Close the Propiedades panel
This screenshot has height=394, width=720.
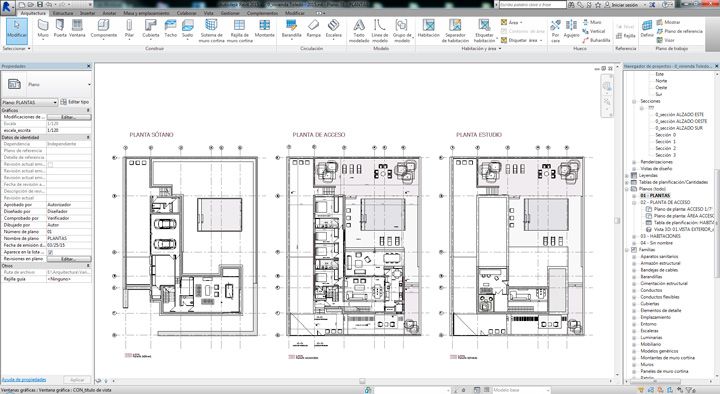tap(89, 66)
